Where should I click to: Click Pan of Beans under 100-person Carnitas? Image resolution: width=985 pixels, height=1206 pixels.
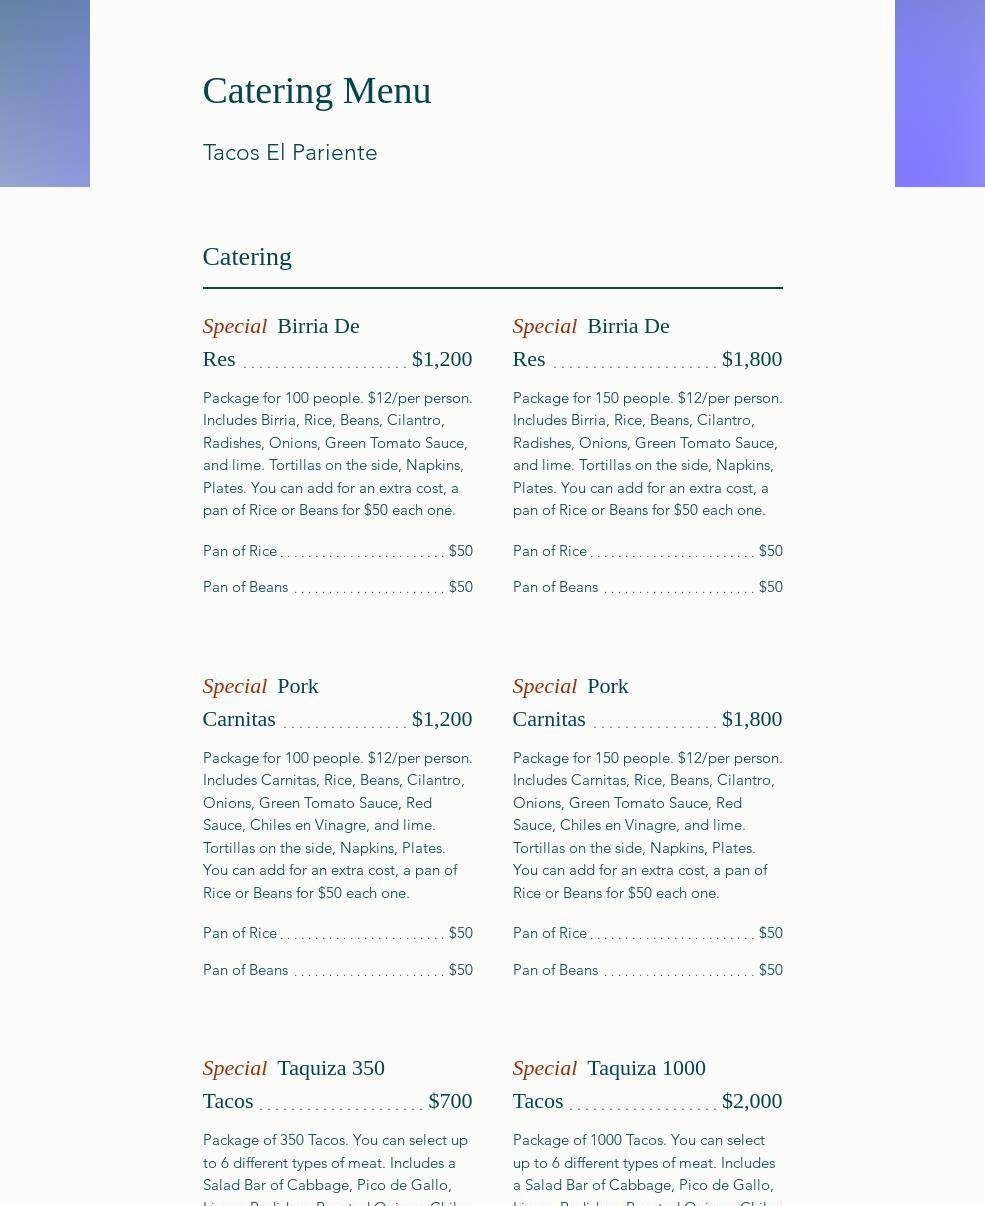[x=245, y=970]
